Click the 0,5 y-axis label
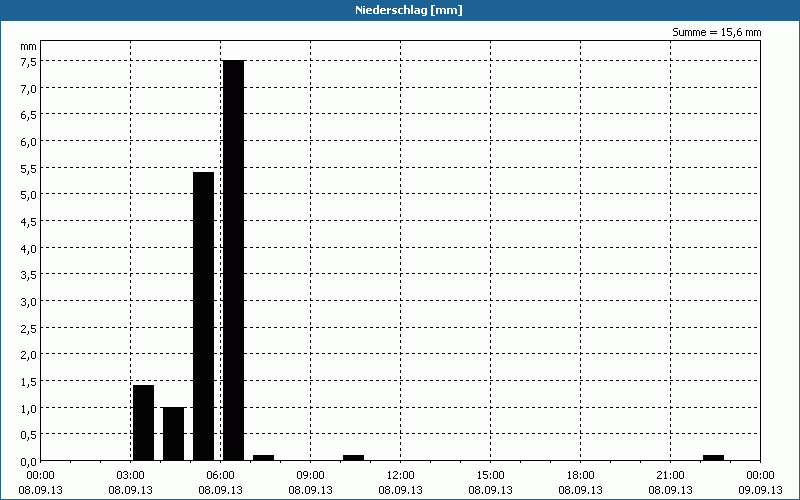800x500 pixels. click(x=28, y=435)
